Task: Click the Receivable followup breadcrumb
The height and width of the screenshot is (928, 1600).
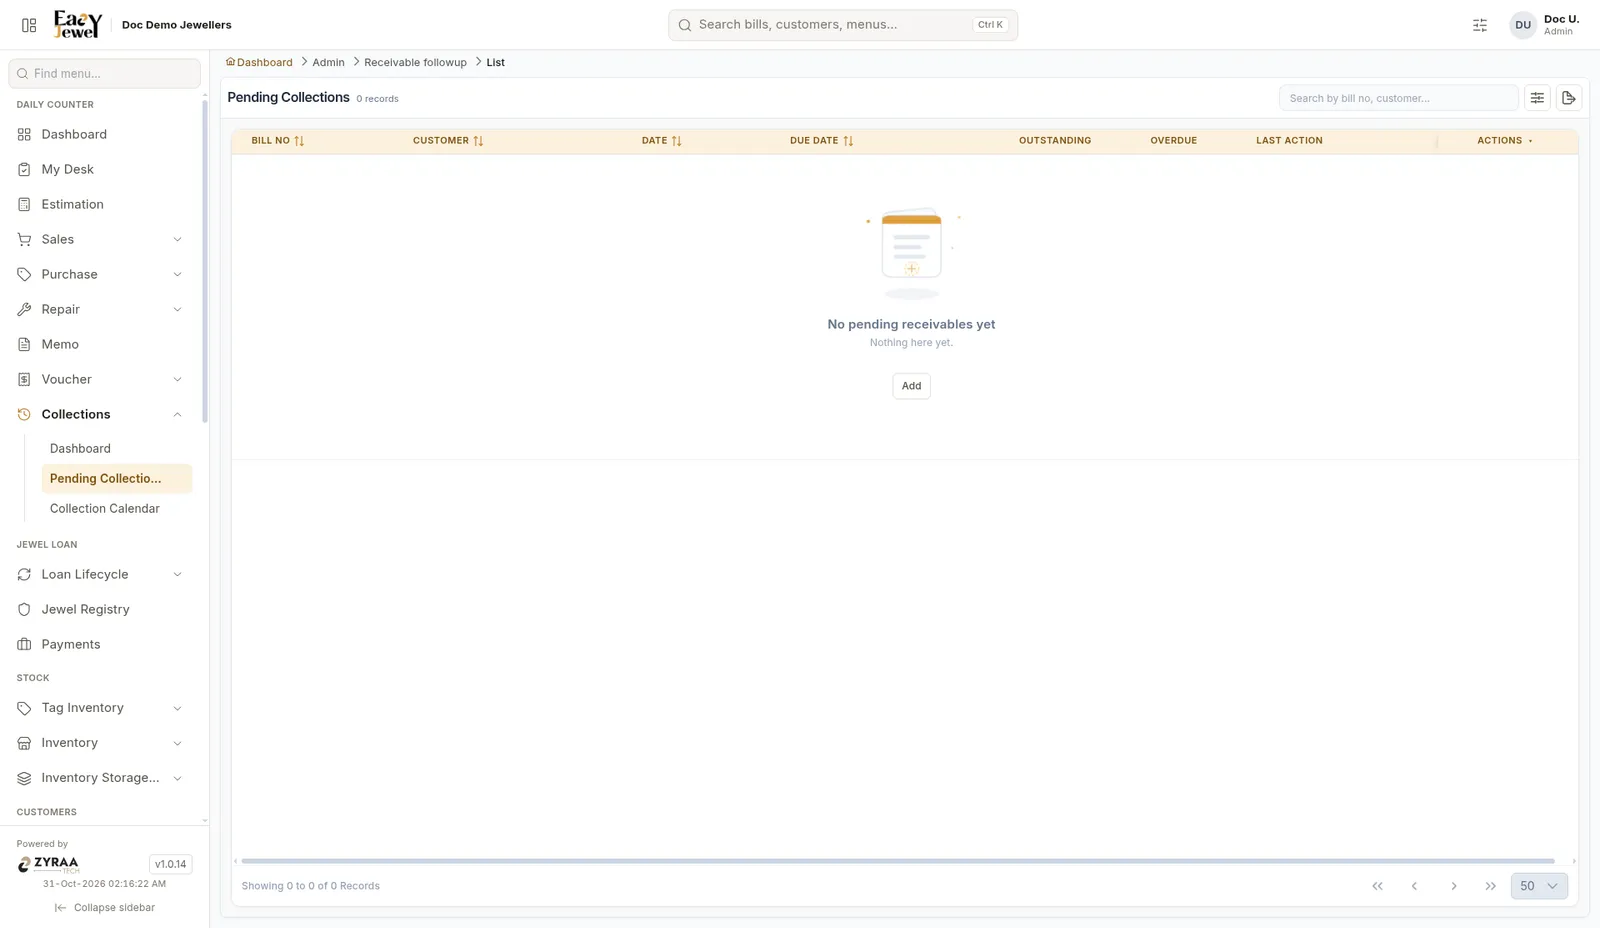Action: [x=415, y=62]
